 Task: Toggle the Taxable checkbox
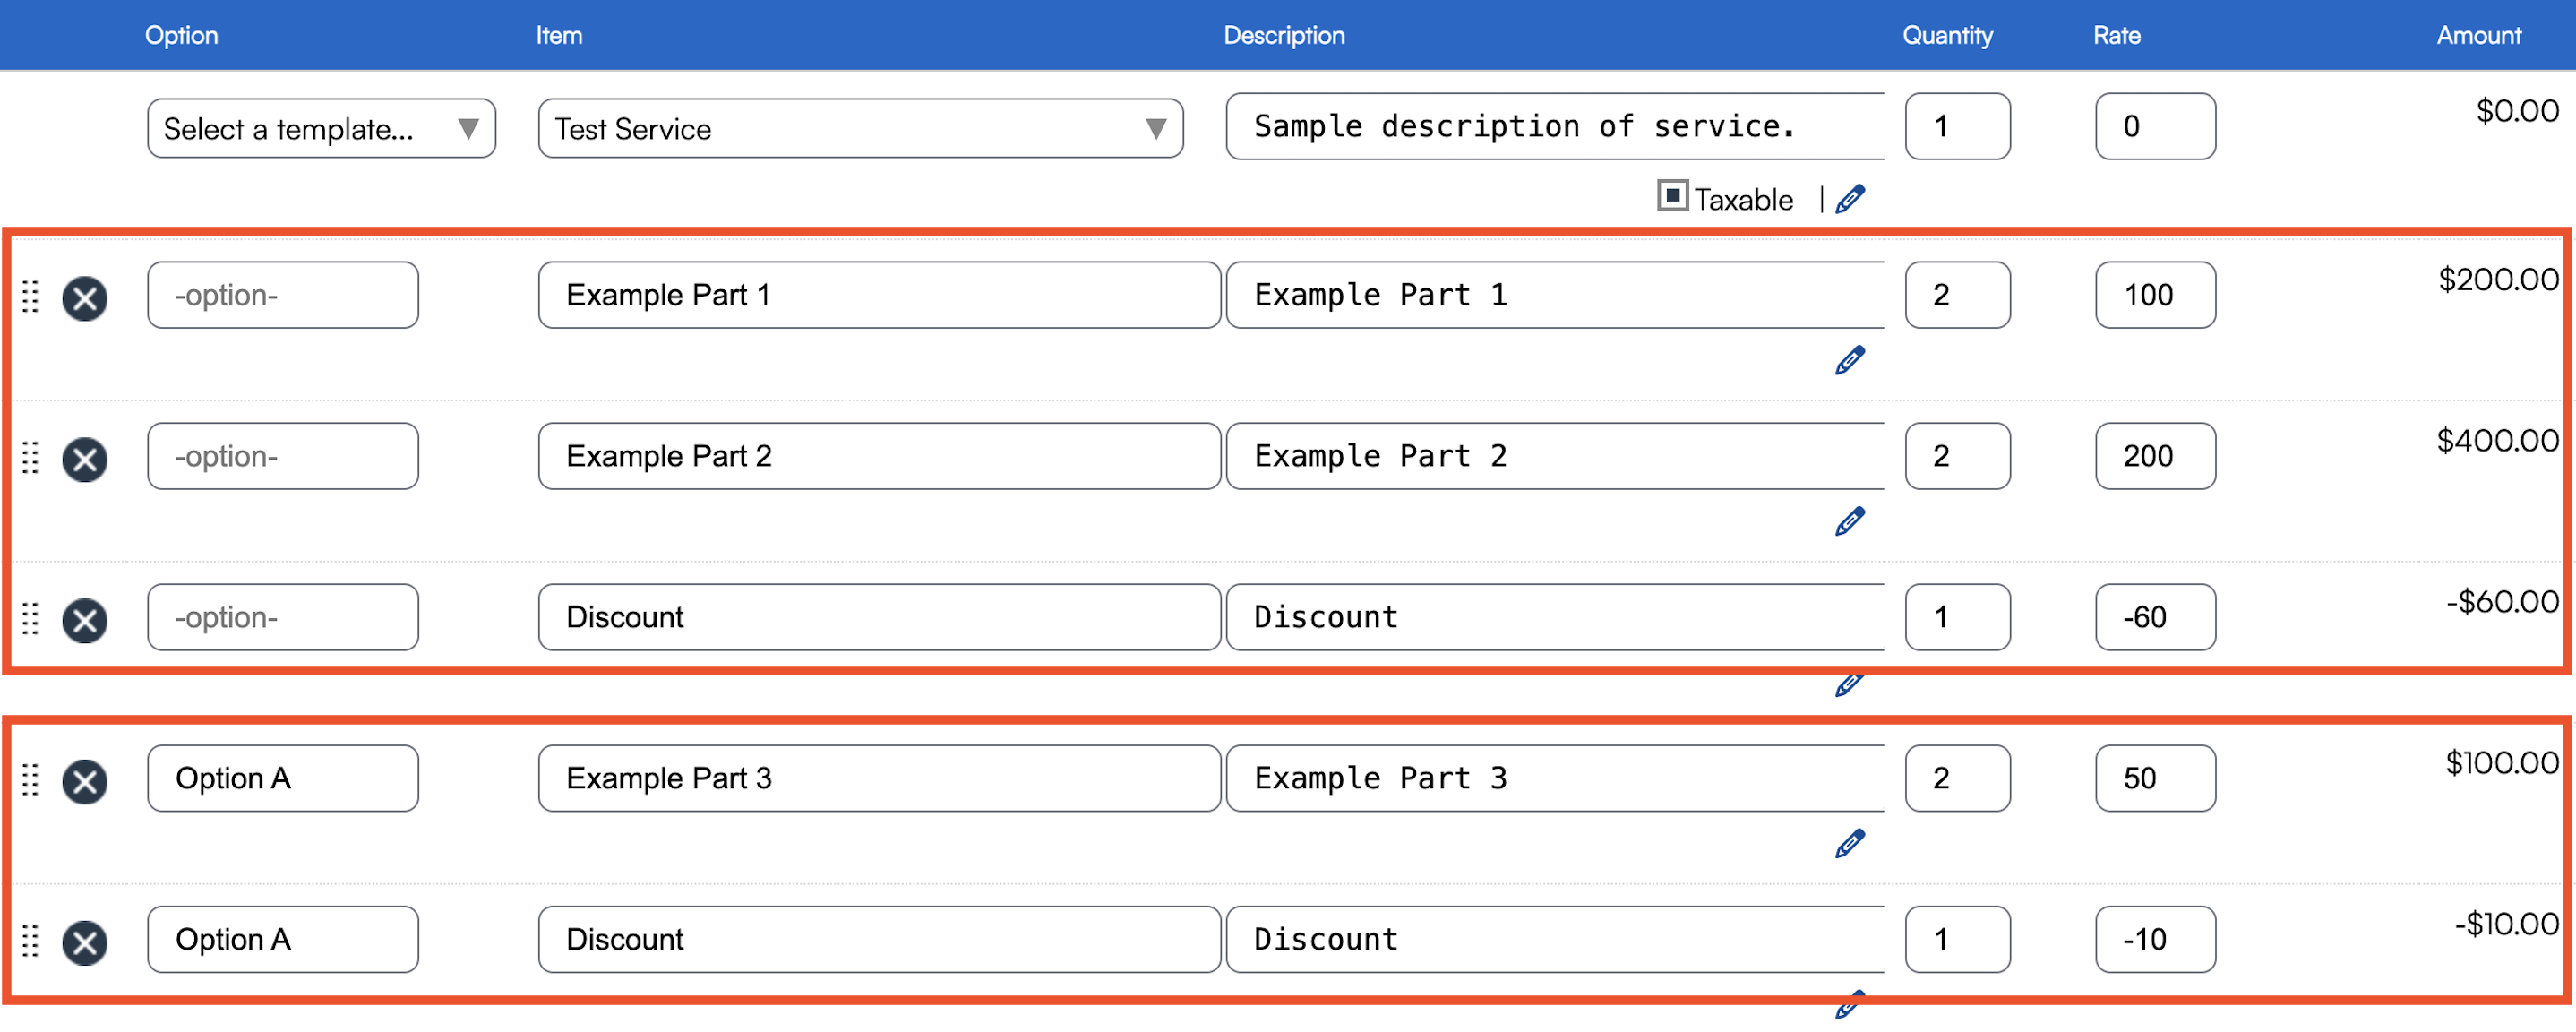[1671, 195]
